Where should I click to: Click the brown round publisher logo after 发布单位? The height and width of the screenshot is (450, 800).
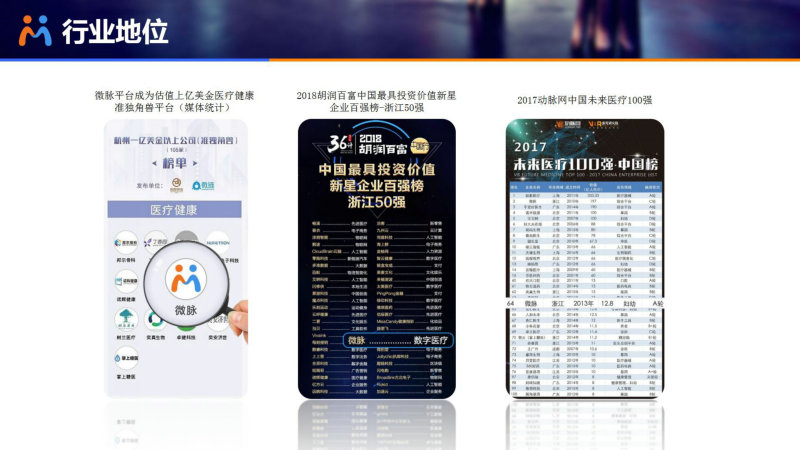[x=177, y=185]
